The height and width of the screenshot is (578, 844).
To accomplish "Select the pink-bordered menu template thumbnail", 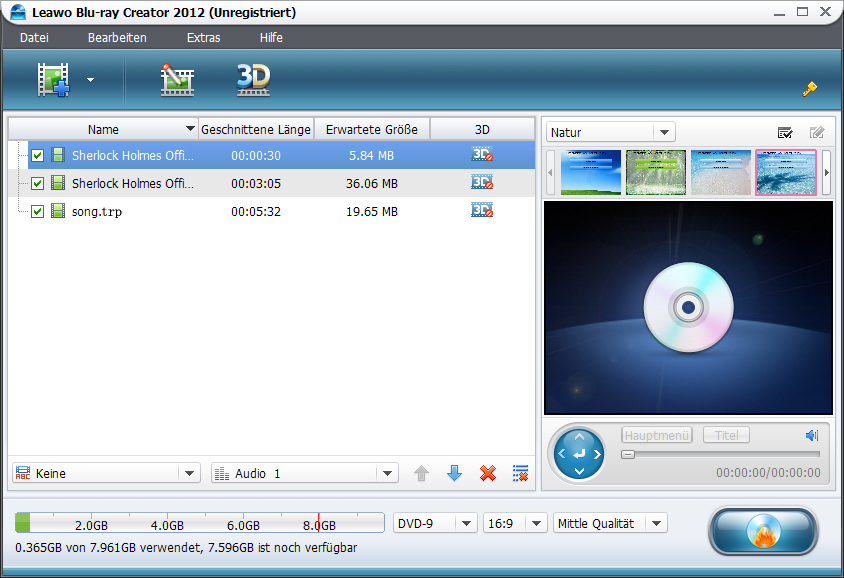I will pyautogui.click(x=786, y=172).
